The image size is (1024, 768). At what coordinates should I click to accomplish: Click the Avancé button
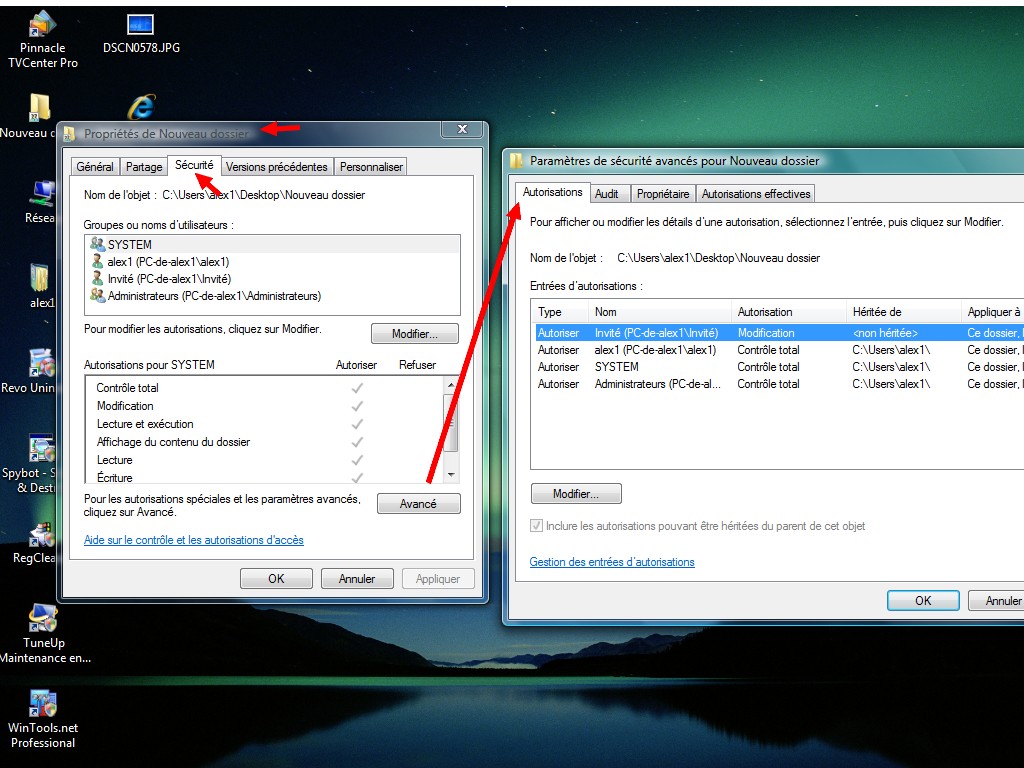pyautogui.click(x=418, y=504)
